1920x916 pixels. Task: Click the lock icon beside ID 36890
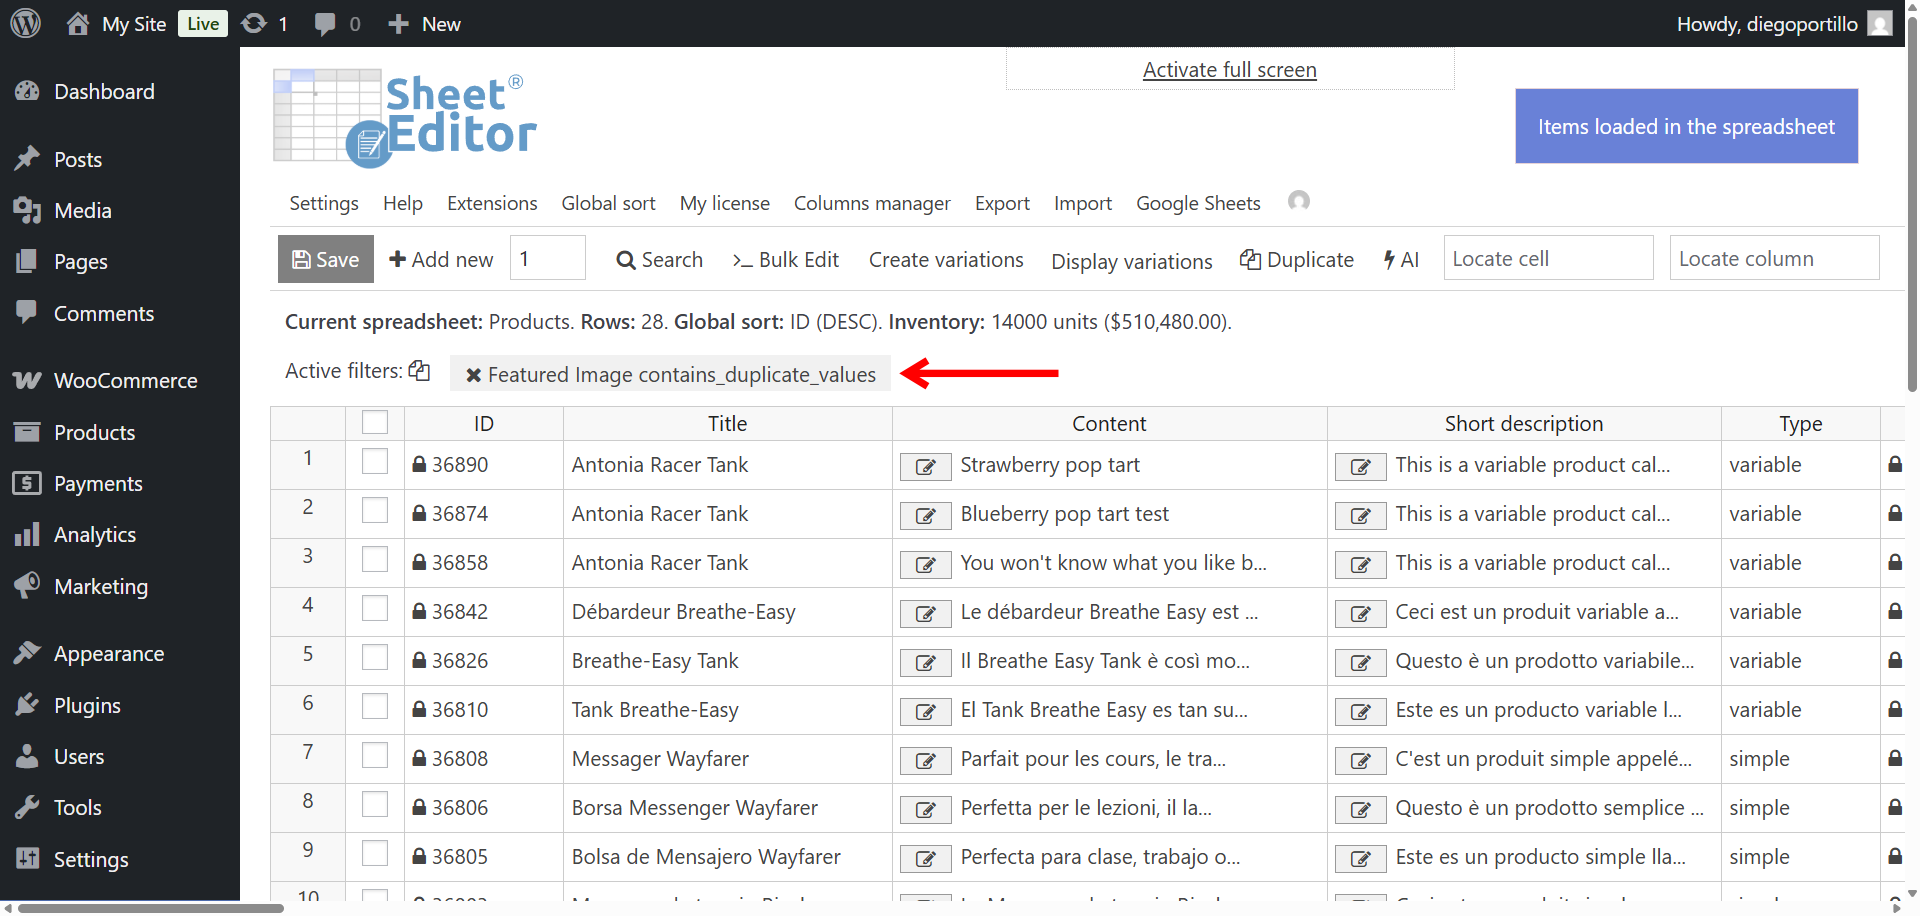click(420, 465)
